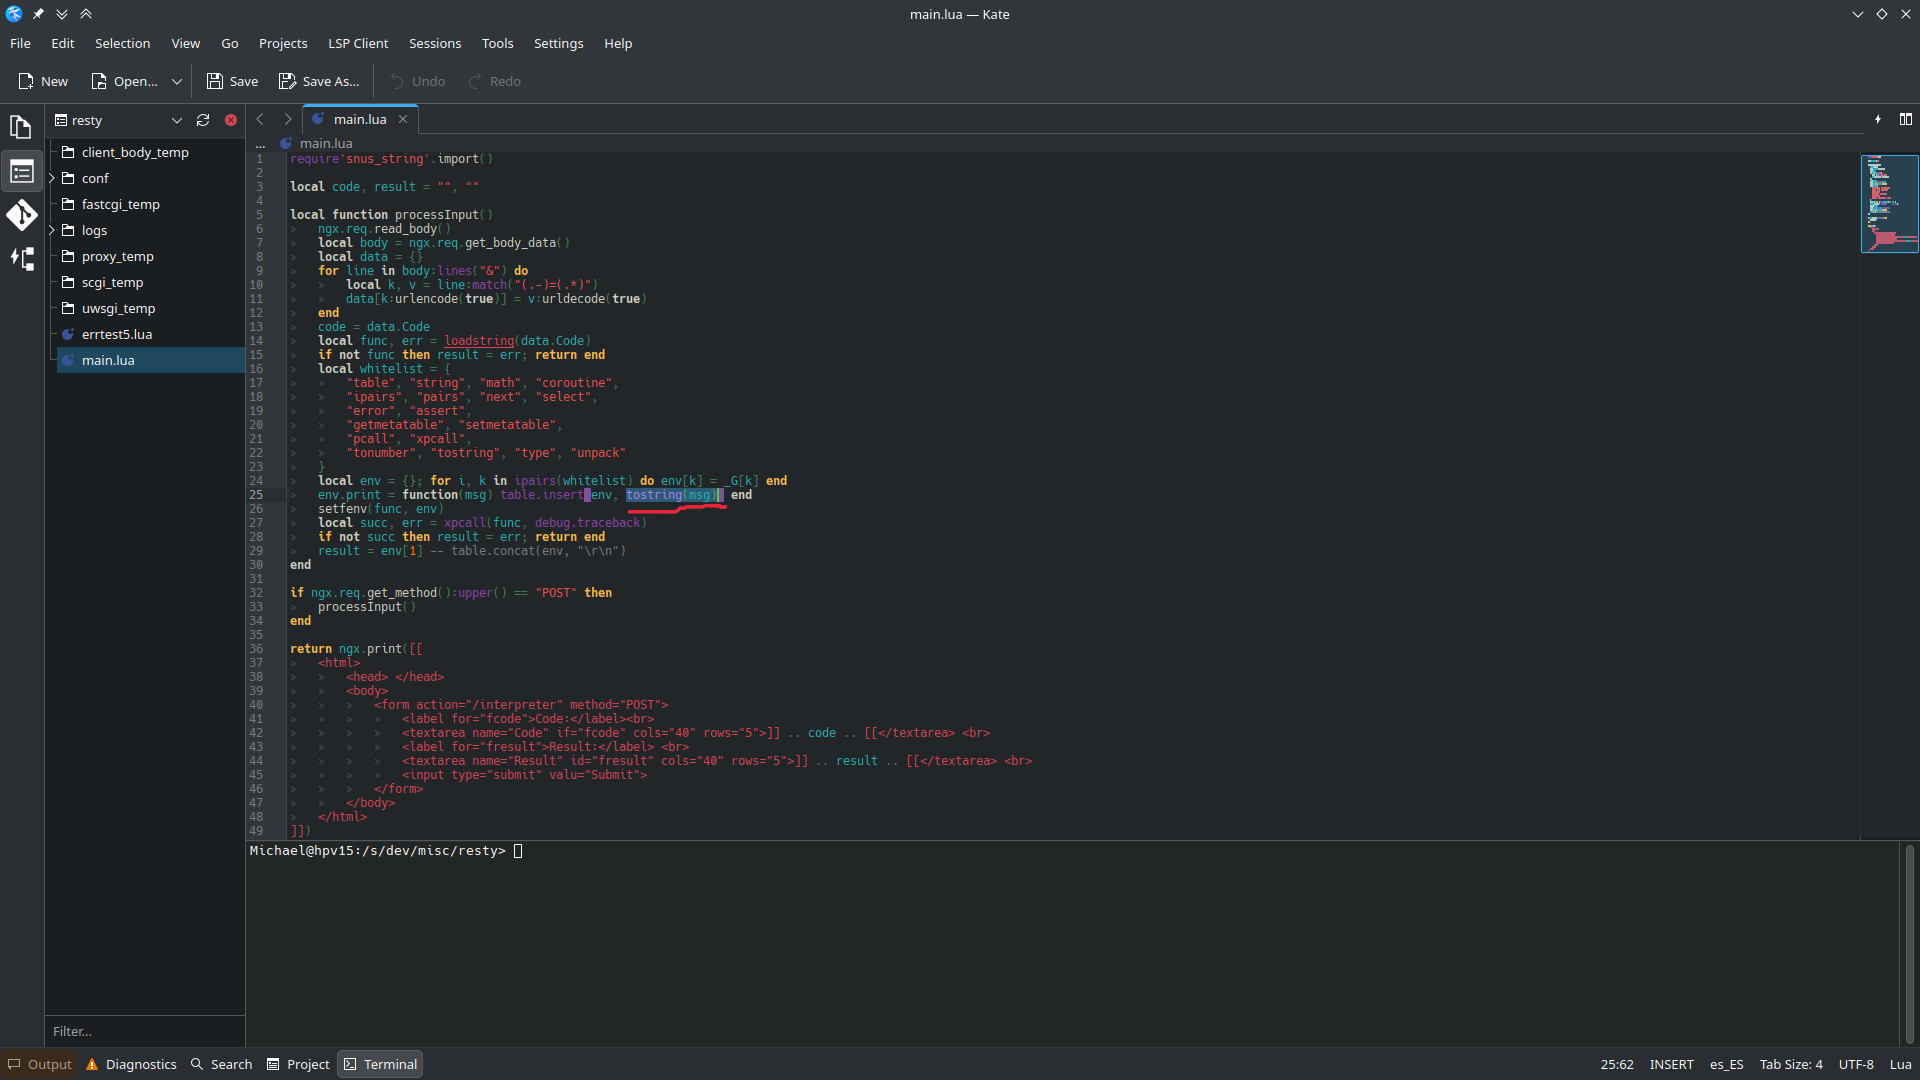Image resolution: width=1920 pixels, height=1080 pixels.
Task: Close the main.lua tab
Action: [403, 119]
